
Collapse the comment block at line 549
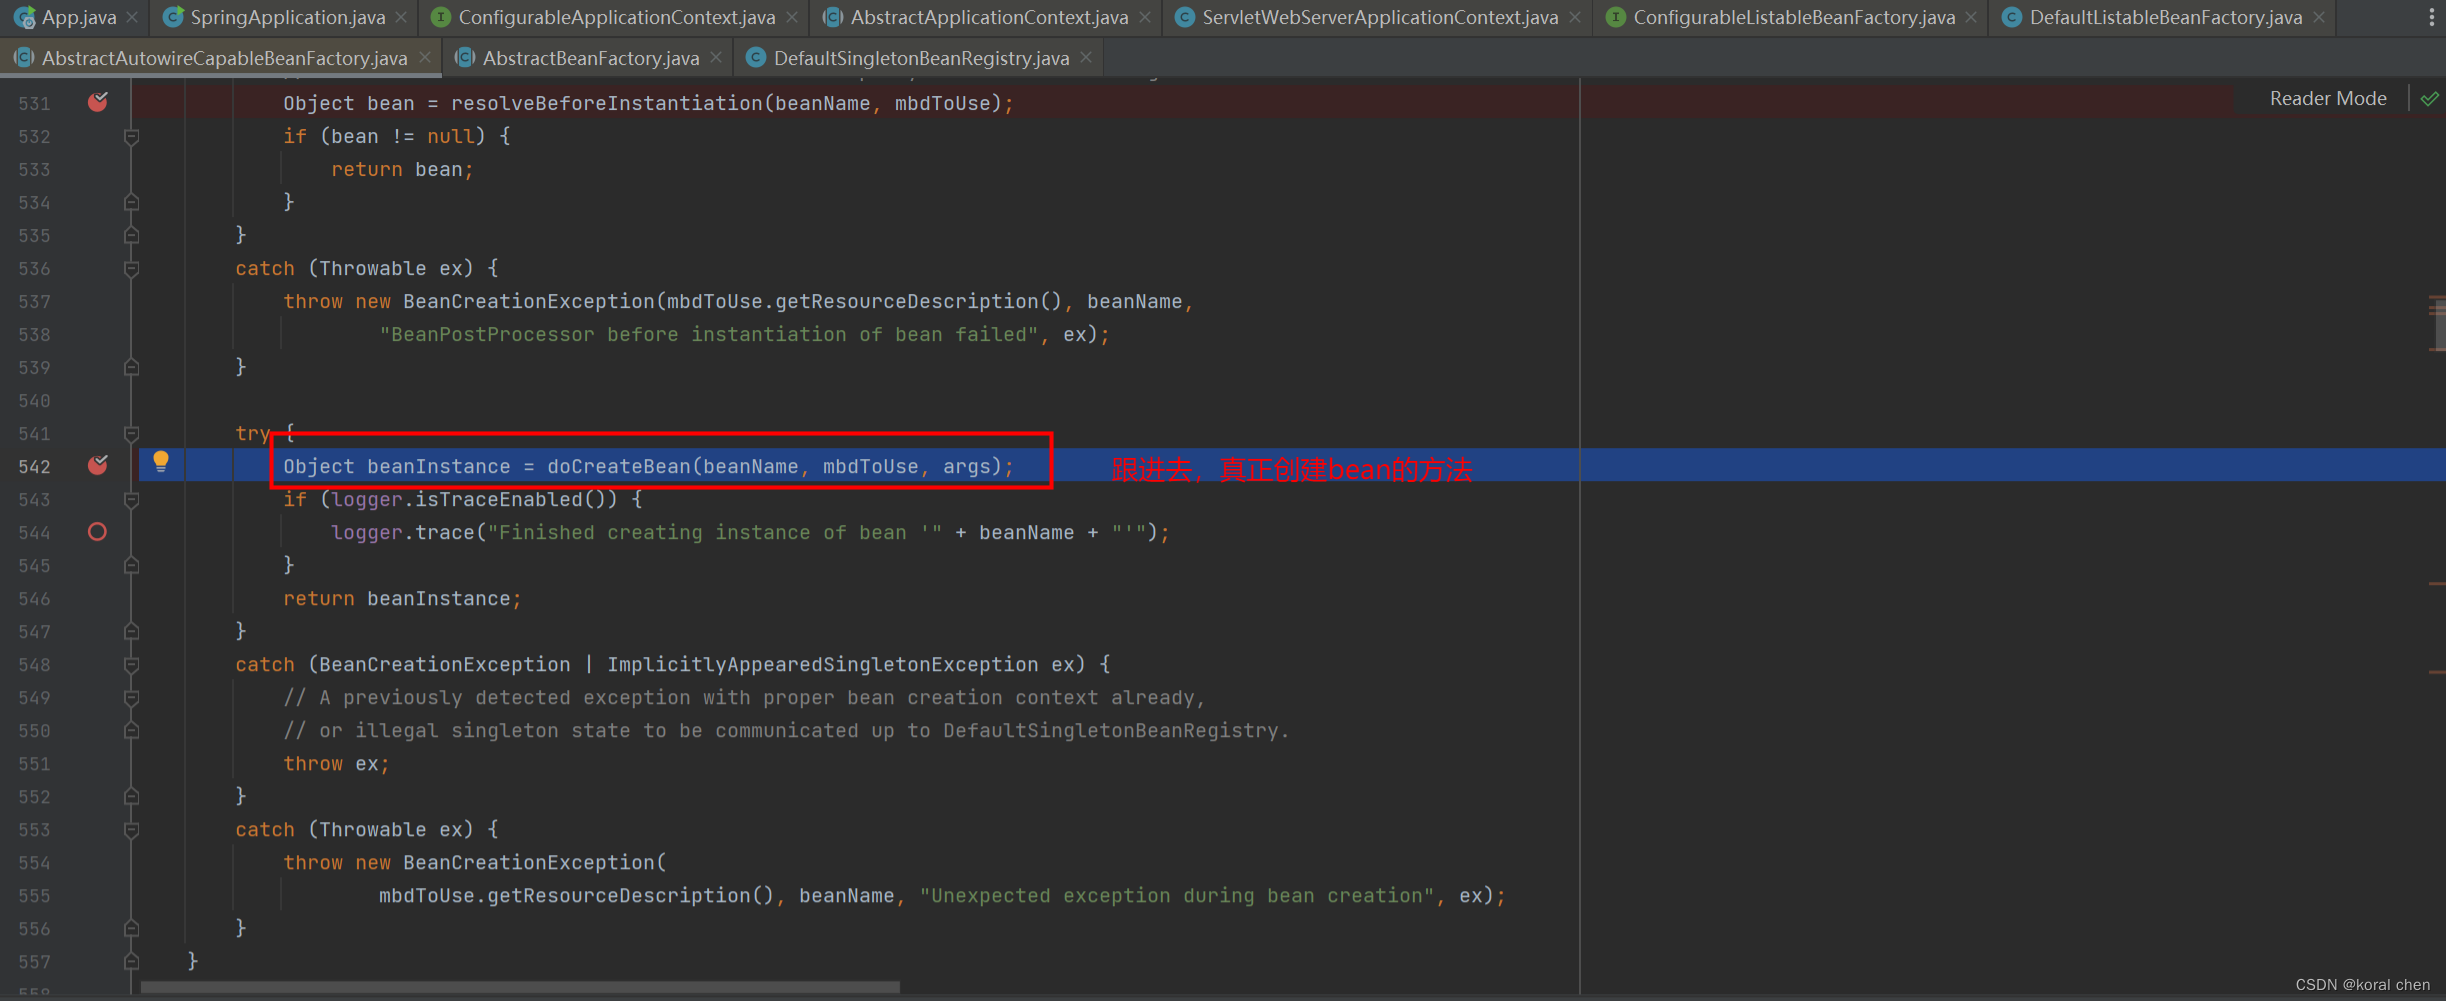click(131, 697)
